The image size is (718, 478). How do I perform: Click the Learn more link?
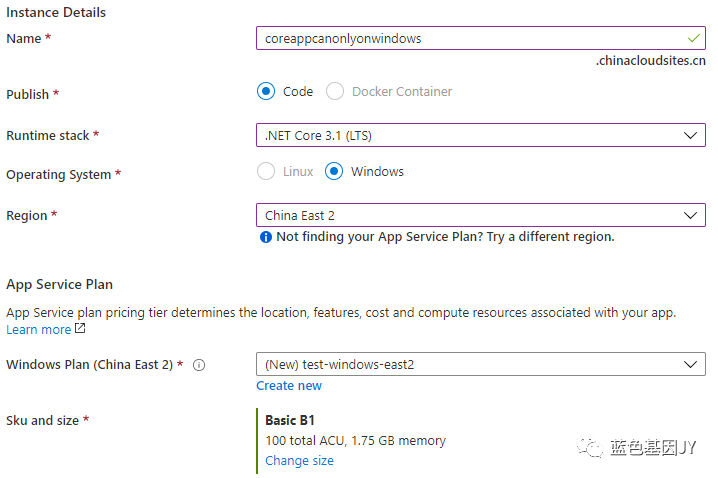pyautogui.click(x=38, y=329)
